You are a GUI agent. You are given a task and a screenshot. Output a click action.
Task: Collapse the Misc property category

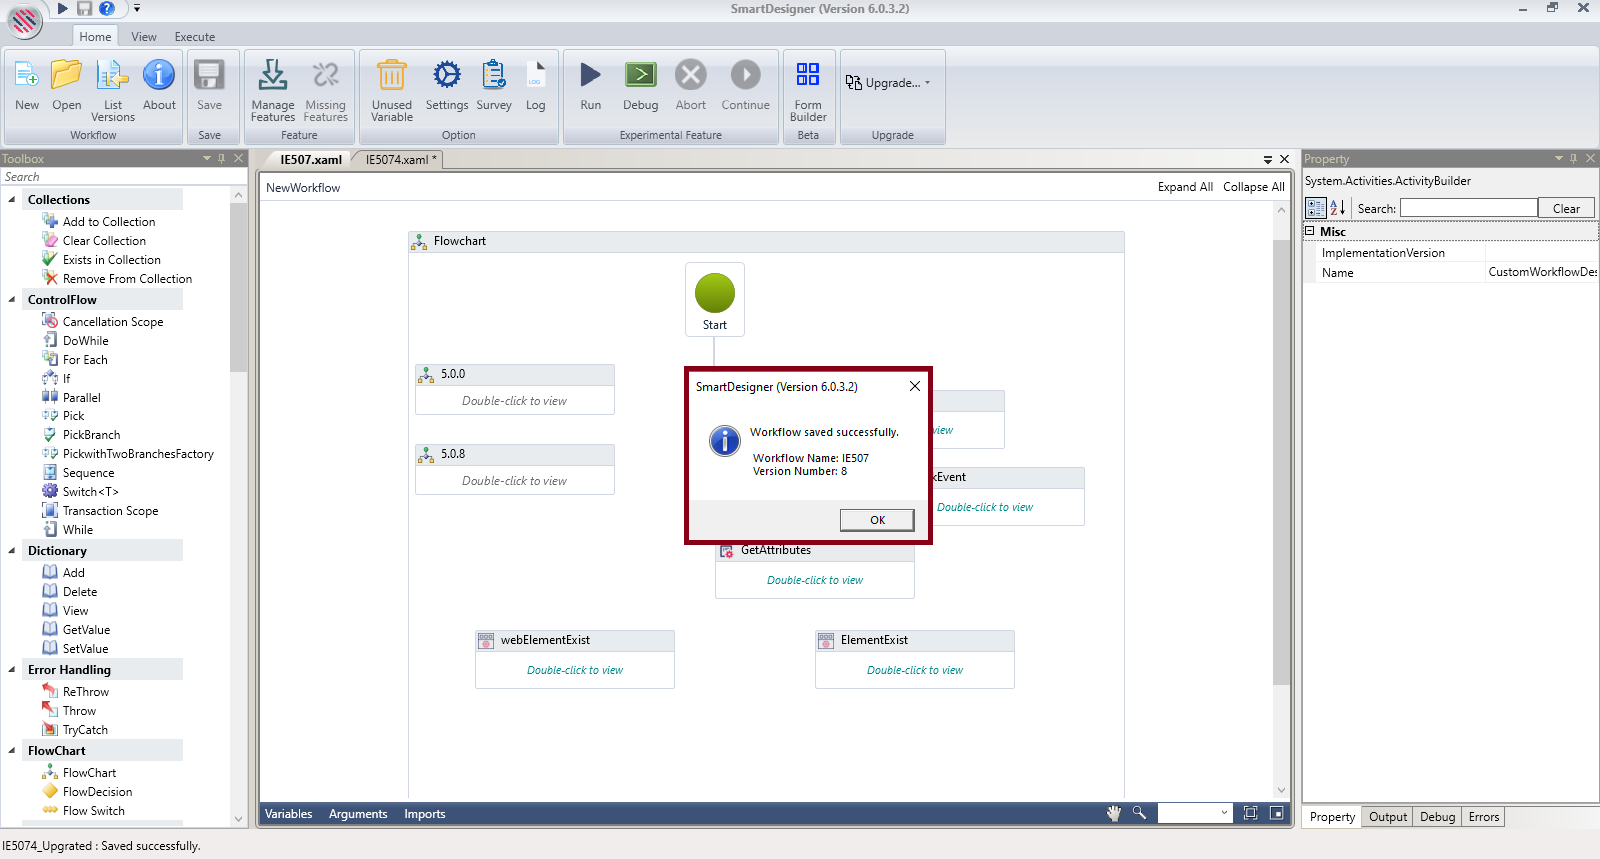[x=1310, y=231]
